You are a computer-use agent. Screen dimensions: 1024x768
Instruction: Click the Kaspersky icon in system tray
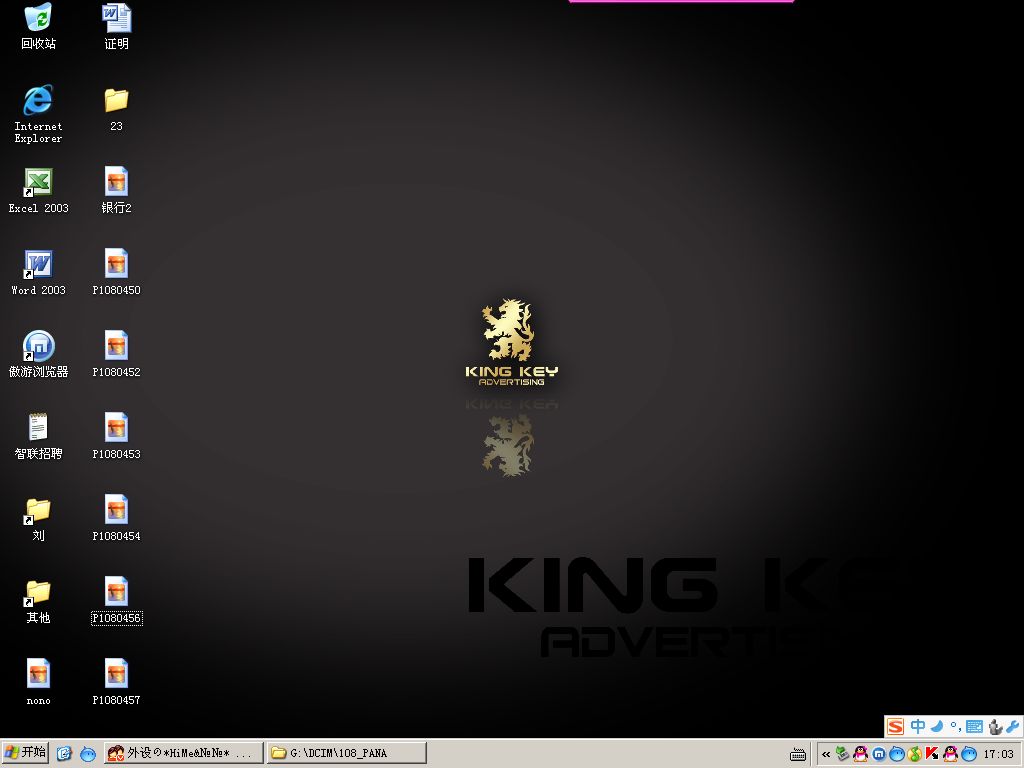932,754
